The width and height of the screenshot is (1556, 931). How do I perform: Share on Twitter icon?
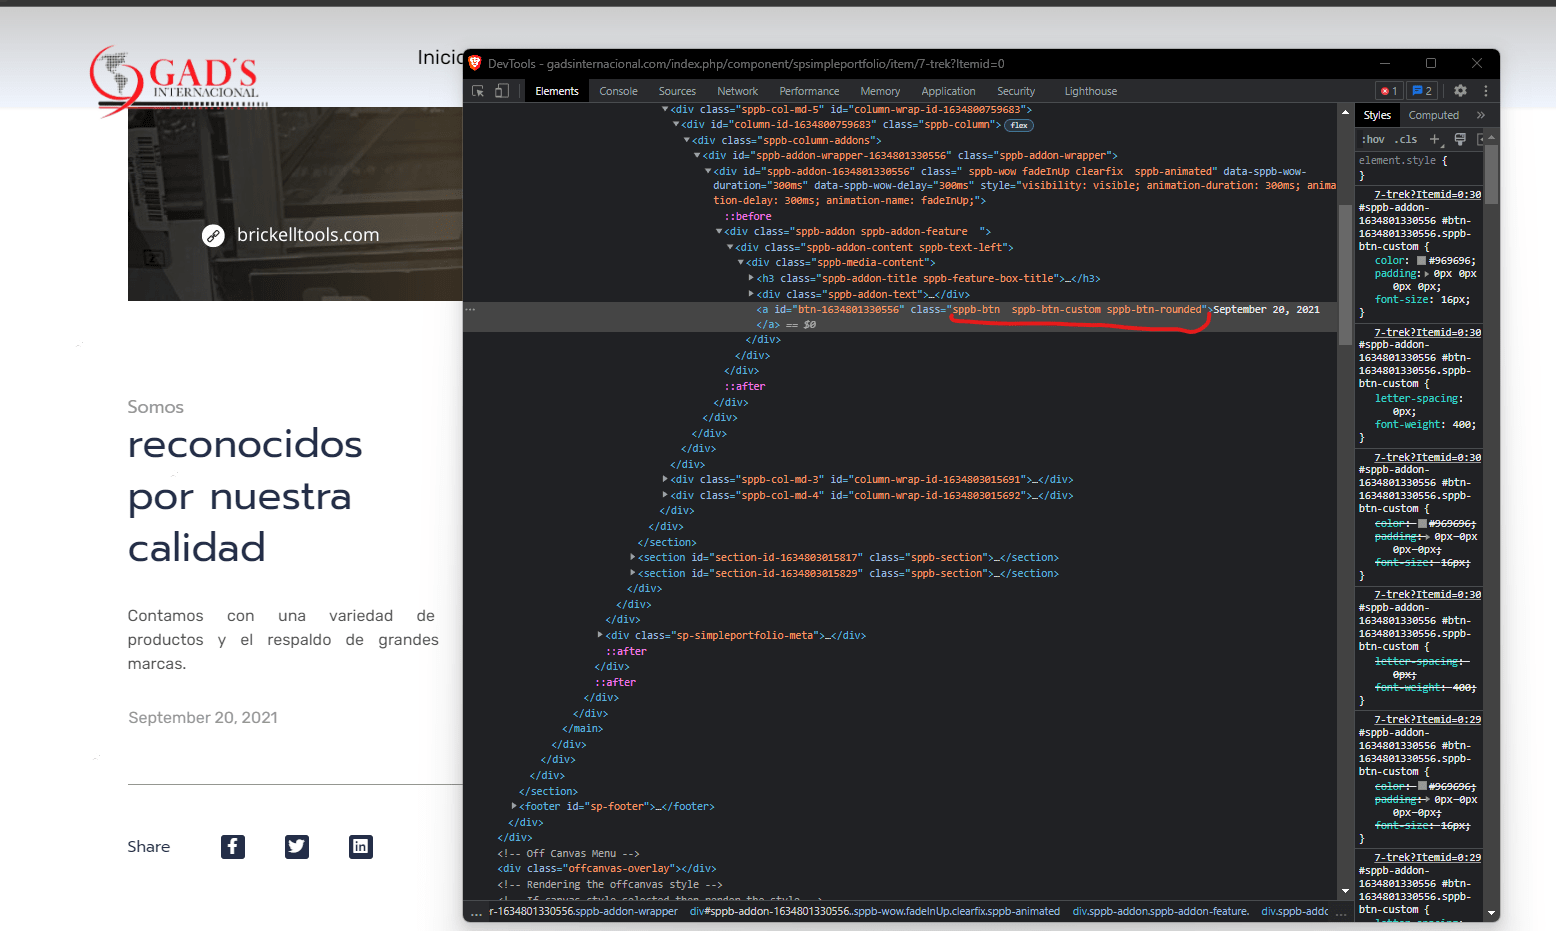pos(297,847)
